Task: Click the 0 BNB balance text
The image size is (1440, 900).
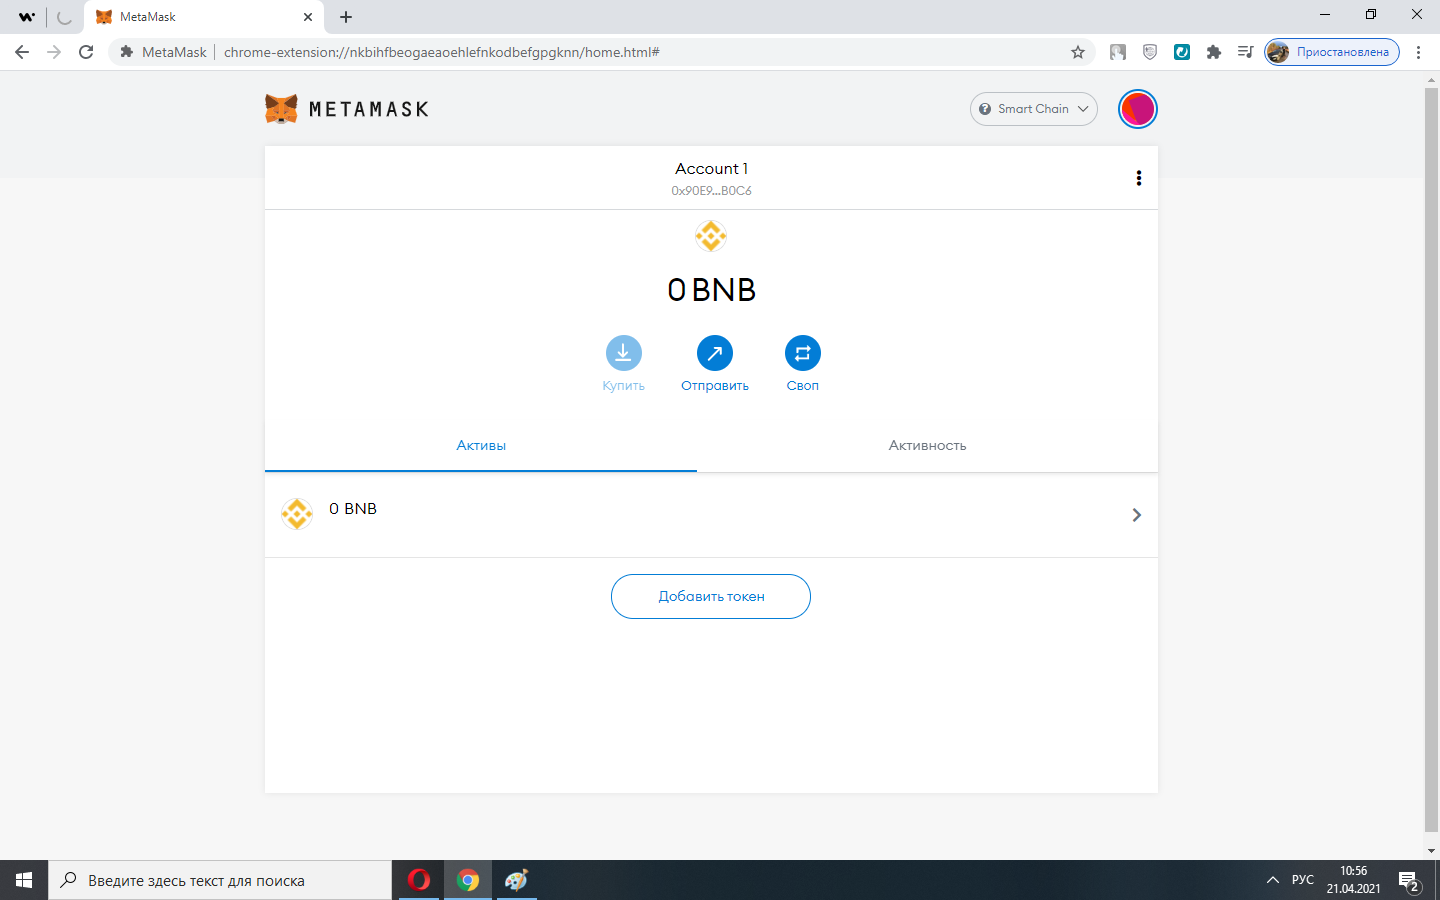Action: click(711, 290)
